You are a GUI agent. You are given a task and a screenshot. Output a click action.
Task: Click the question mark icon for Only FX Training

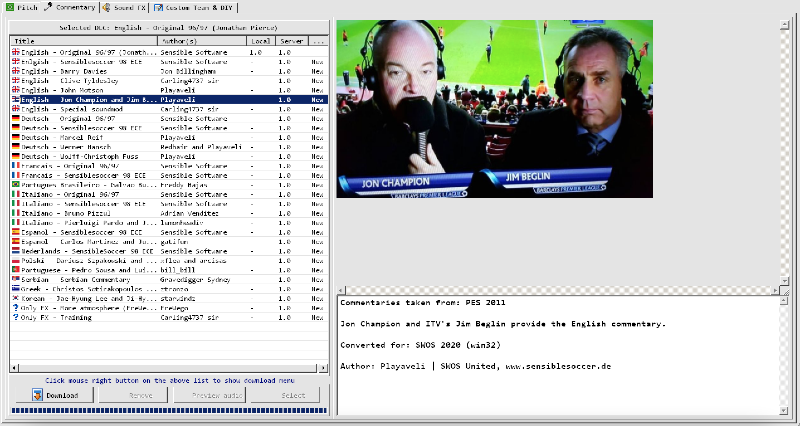(x=15, y=317)
